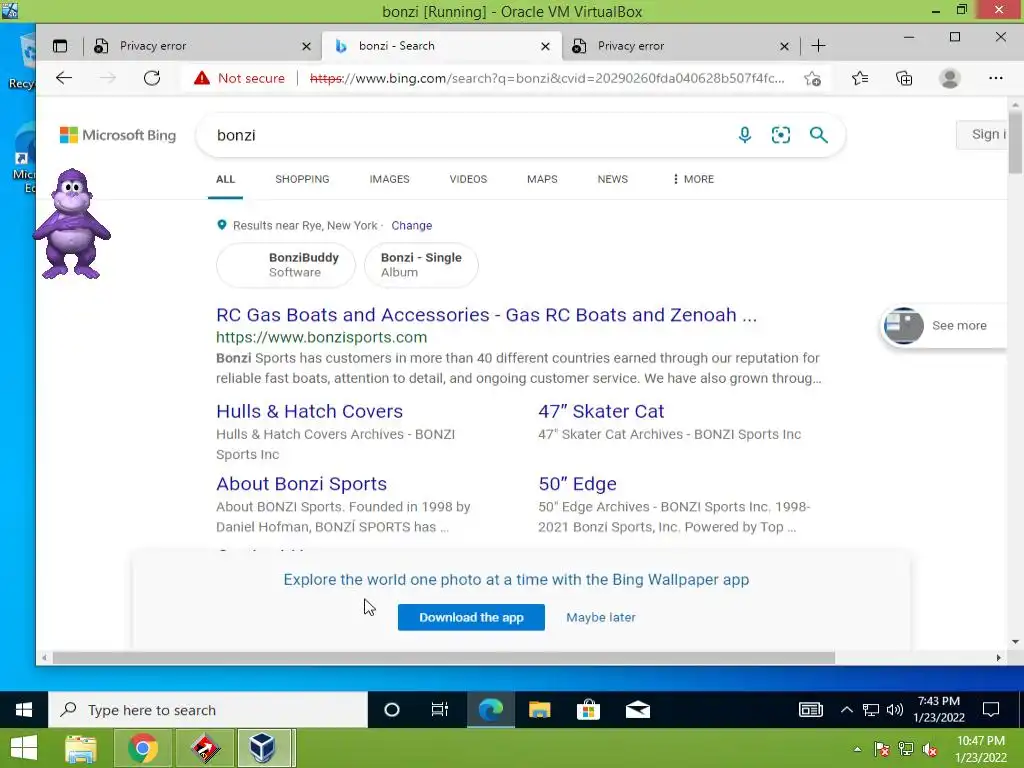Select the bonzi - Search tab
The image size is (1024, 768).
(x=441, y=46)
